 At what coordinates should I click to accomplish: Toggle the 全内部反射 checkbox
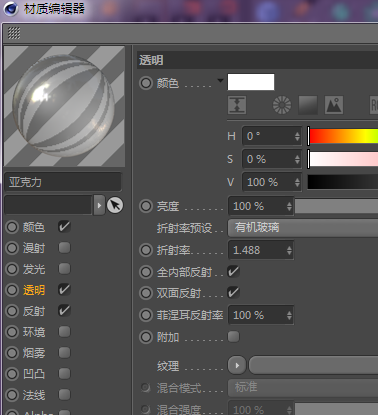click(233, 271)
